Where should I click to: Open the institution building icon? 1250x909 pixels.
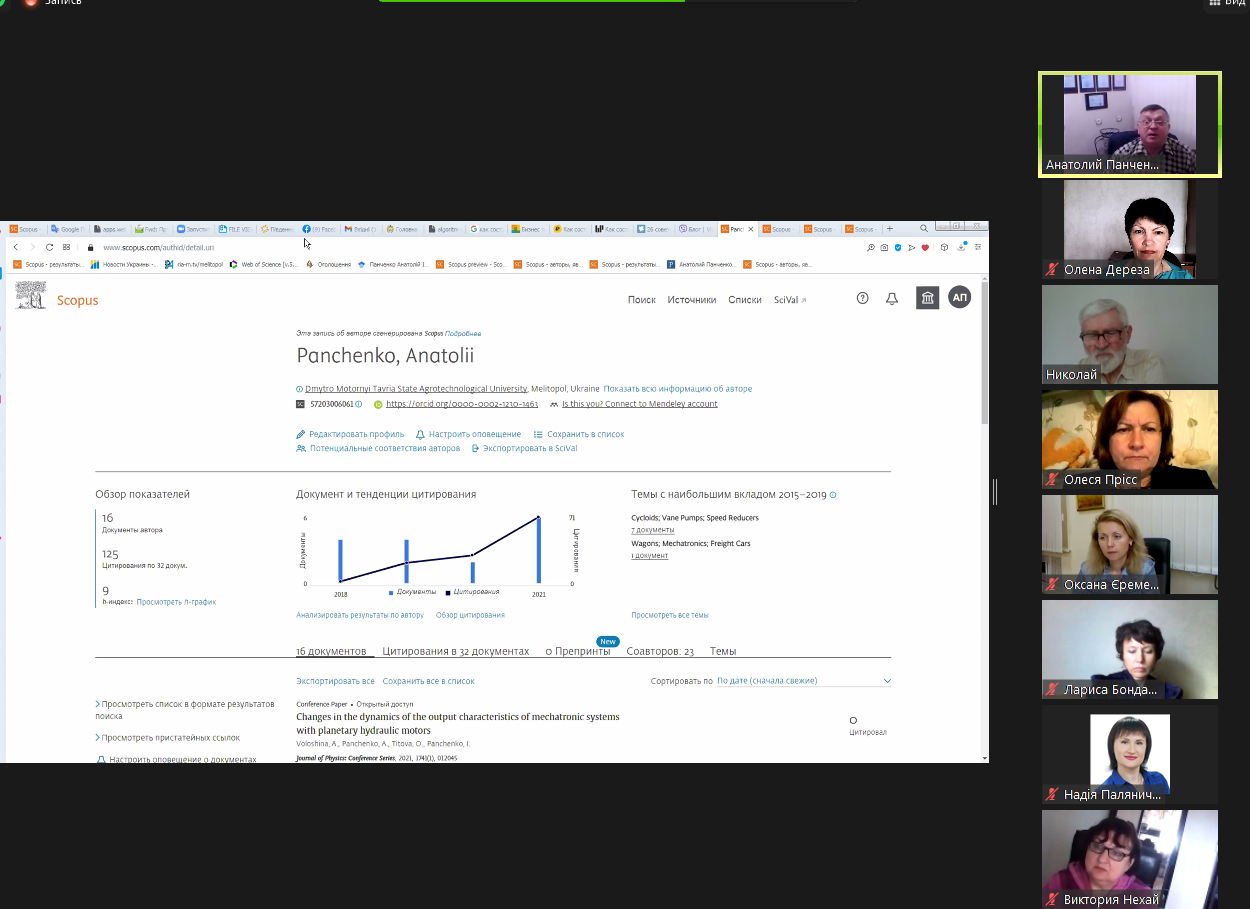coord(928,298)
